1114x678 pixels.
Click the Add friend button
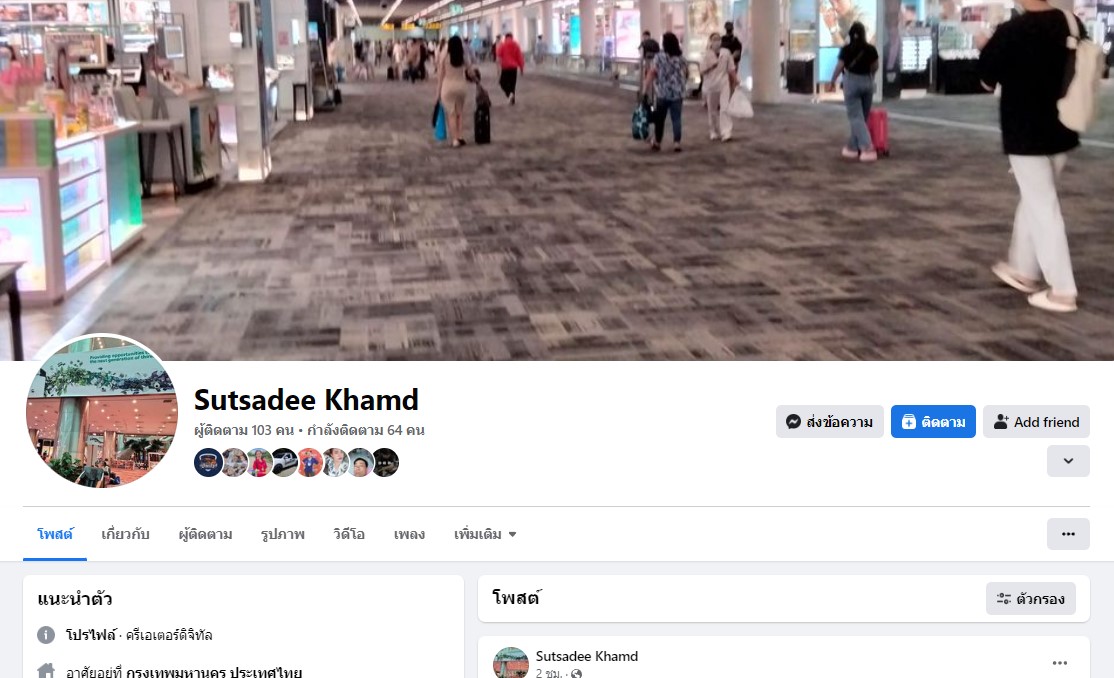pos(1036,422)
